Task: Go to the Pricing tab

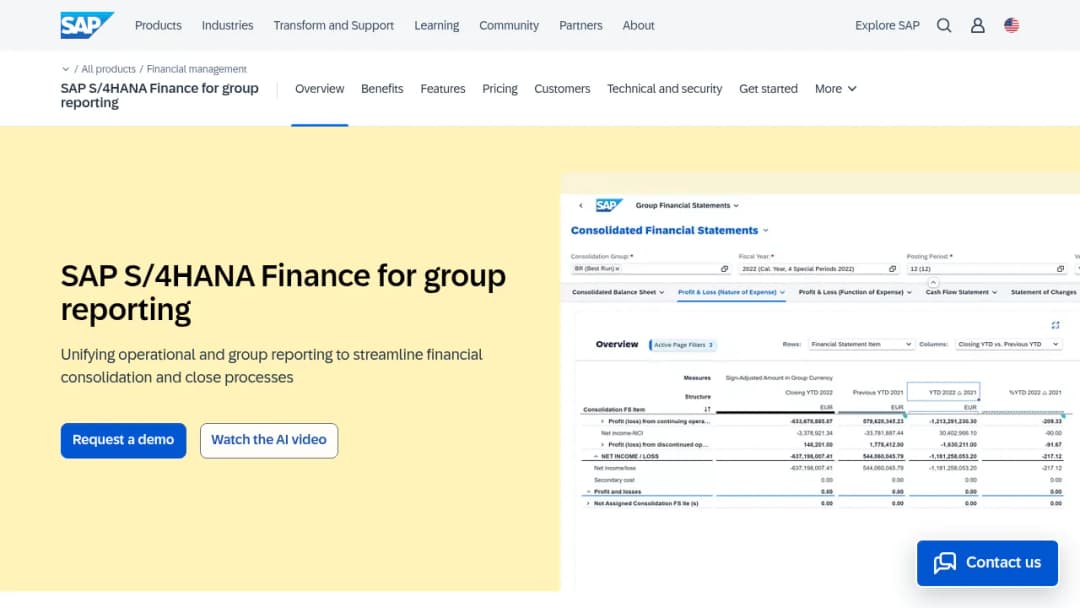Action: [x=500, y=89]
